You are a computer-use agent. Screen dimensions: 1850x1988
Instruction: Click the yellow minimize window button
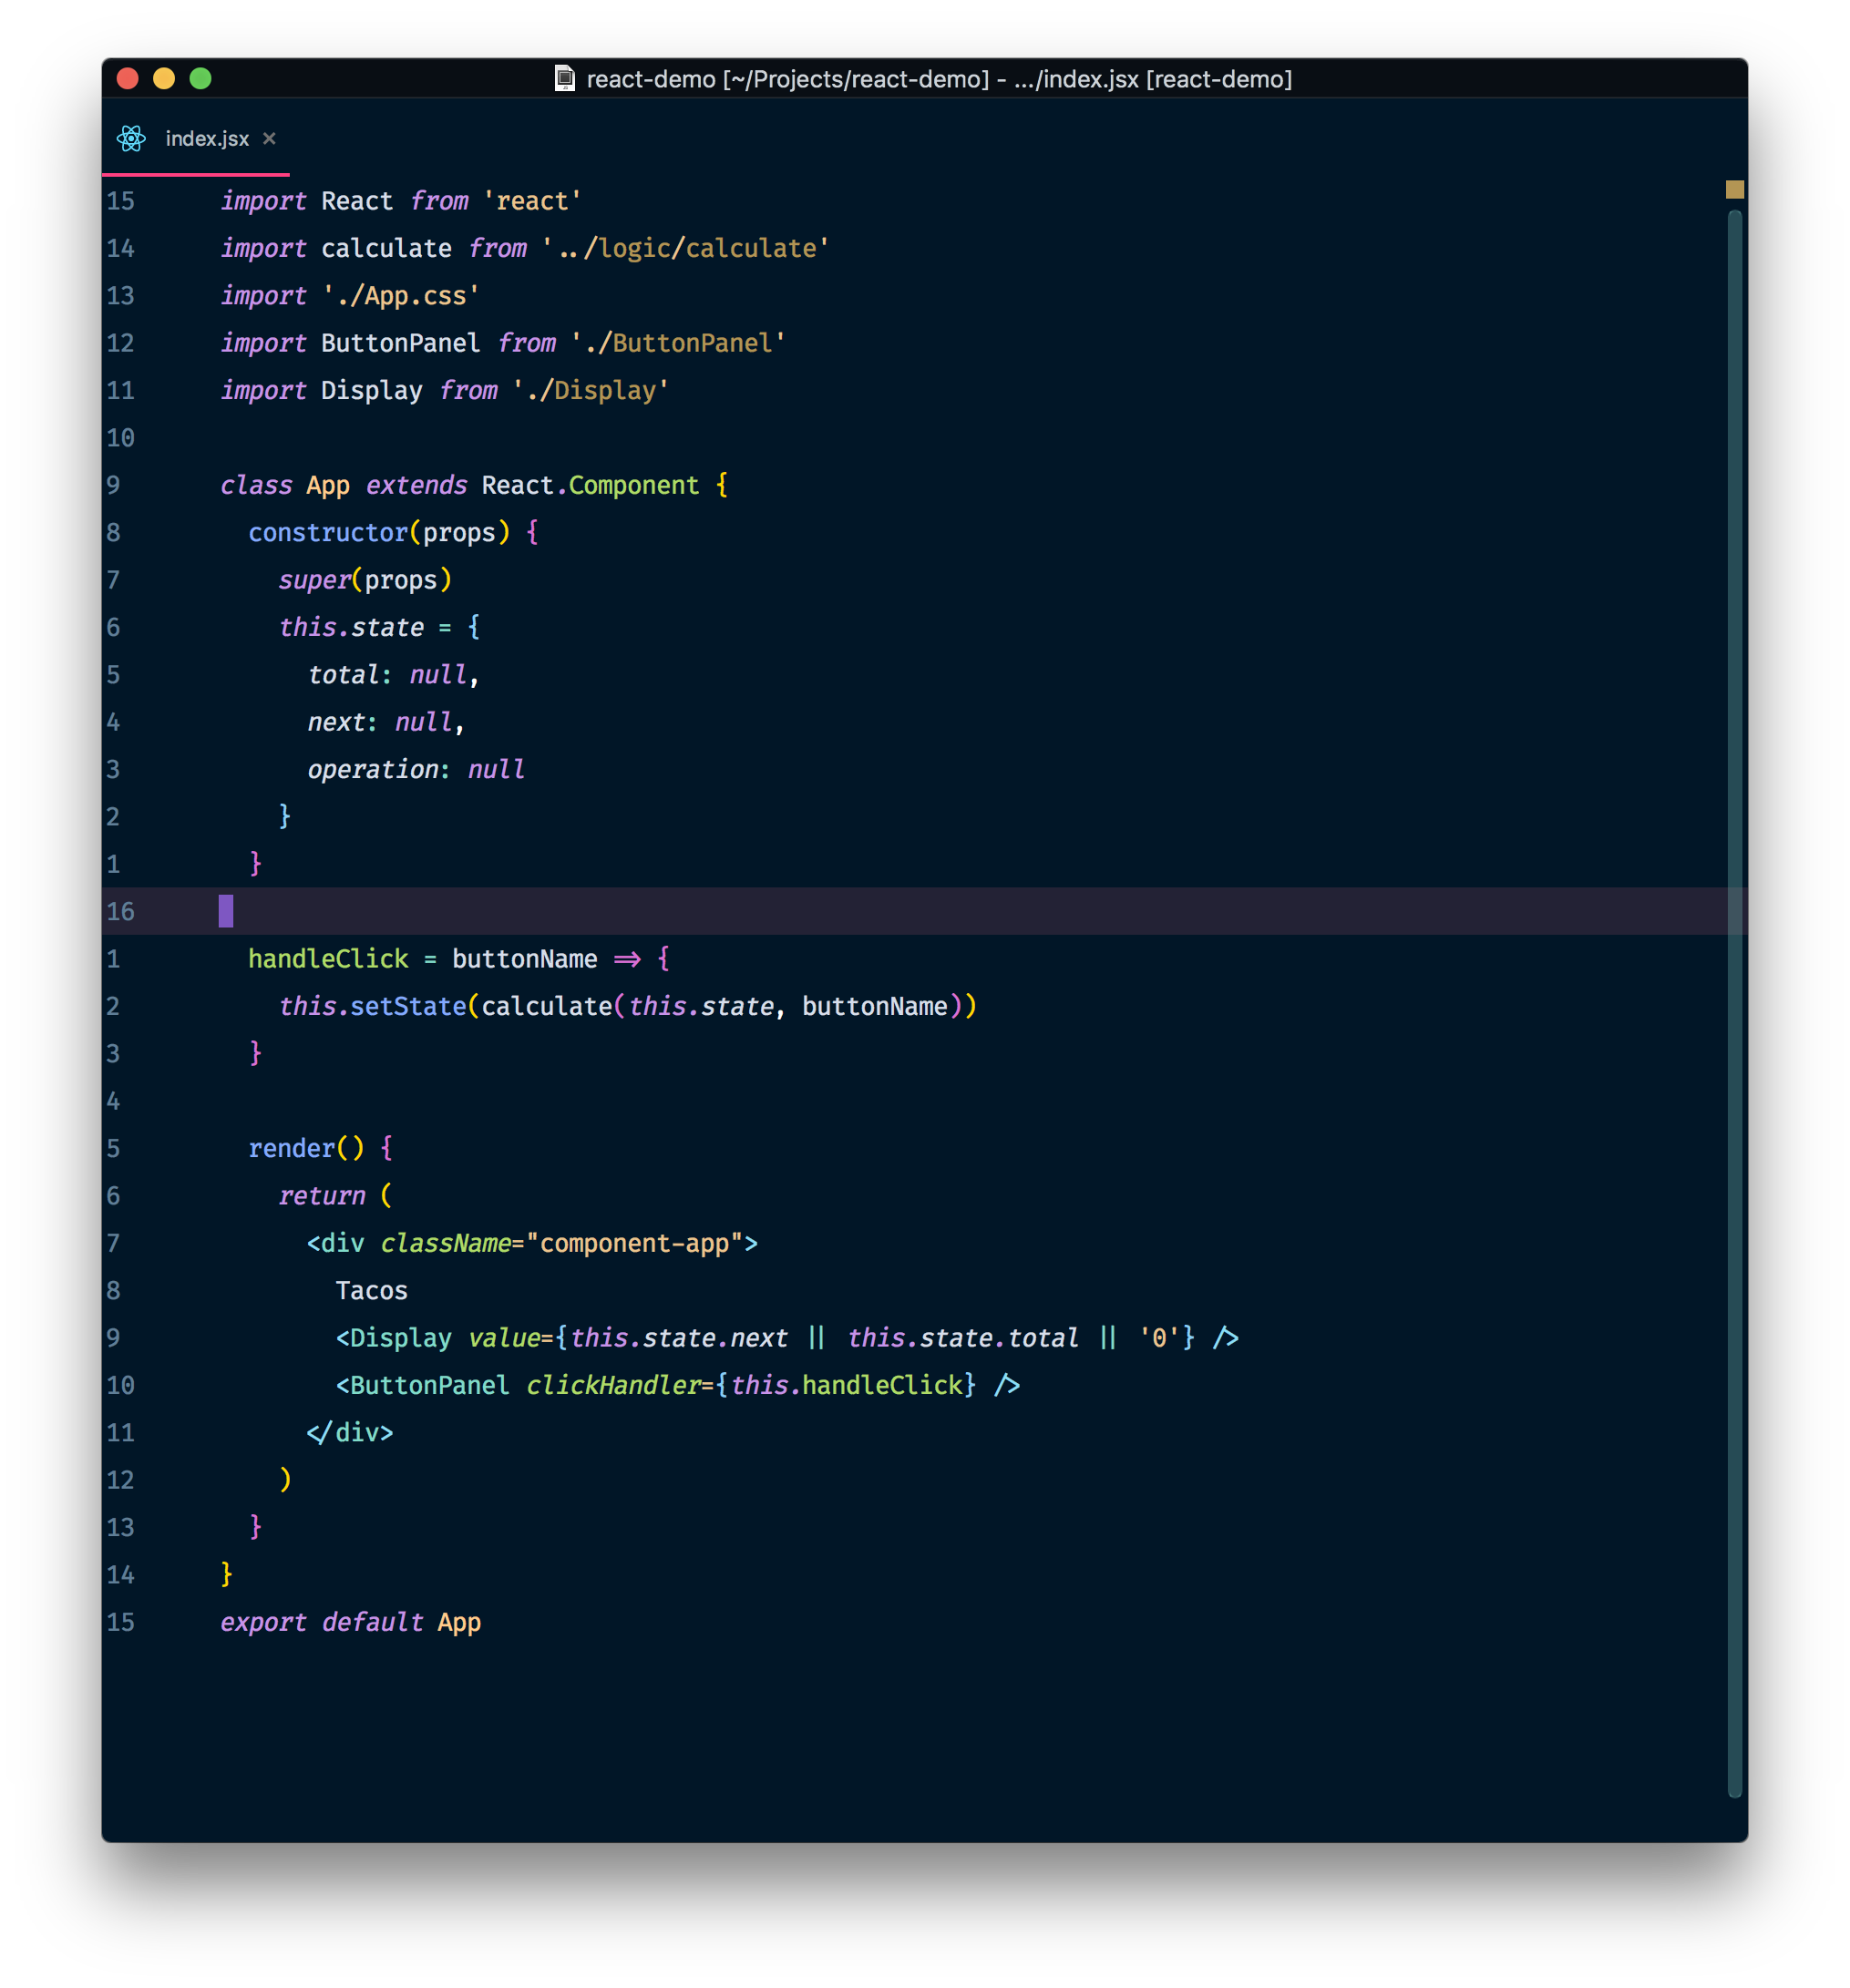164,78
